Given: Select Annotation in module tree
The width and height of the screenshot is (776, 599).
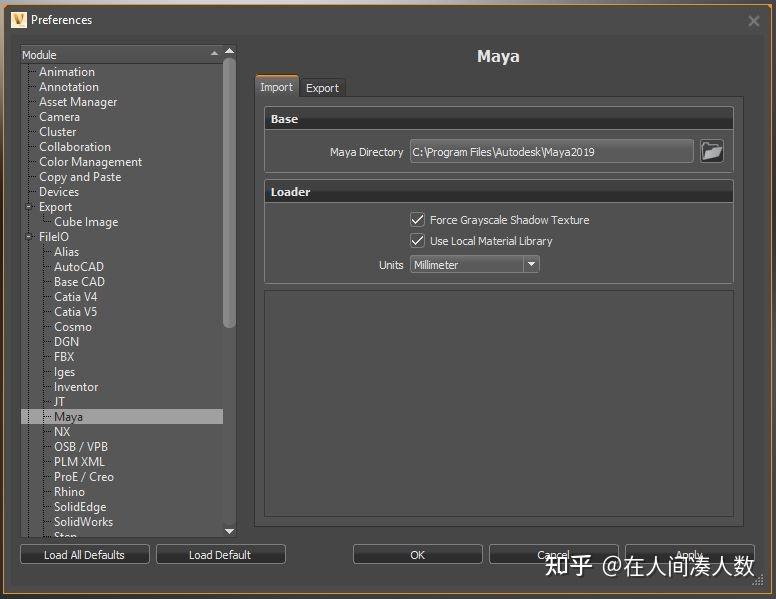Looking at the screenshot, I should click(69, 87).
